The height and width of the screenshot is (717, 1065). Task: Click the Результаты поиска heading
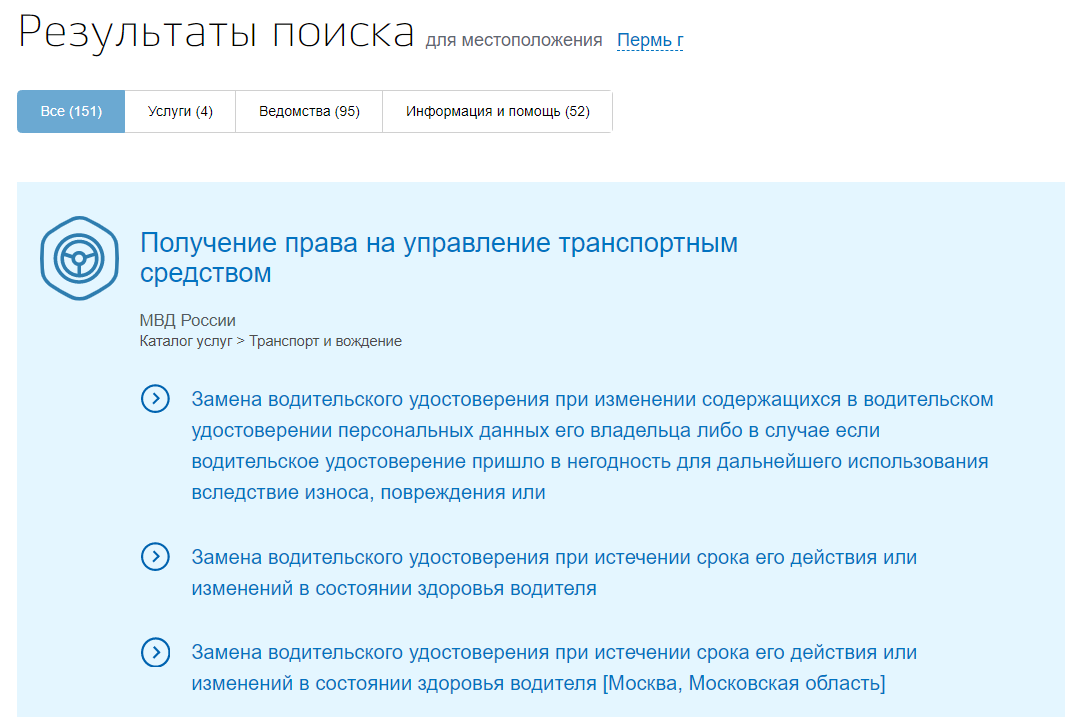[216, 32]
